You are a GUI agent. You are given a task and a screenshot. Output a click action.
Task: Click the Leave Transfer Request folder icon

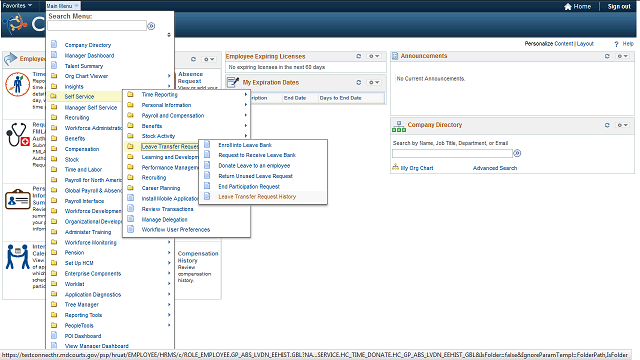(130, 146)
